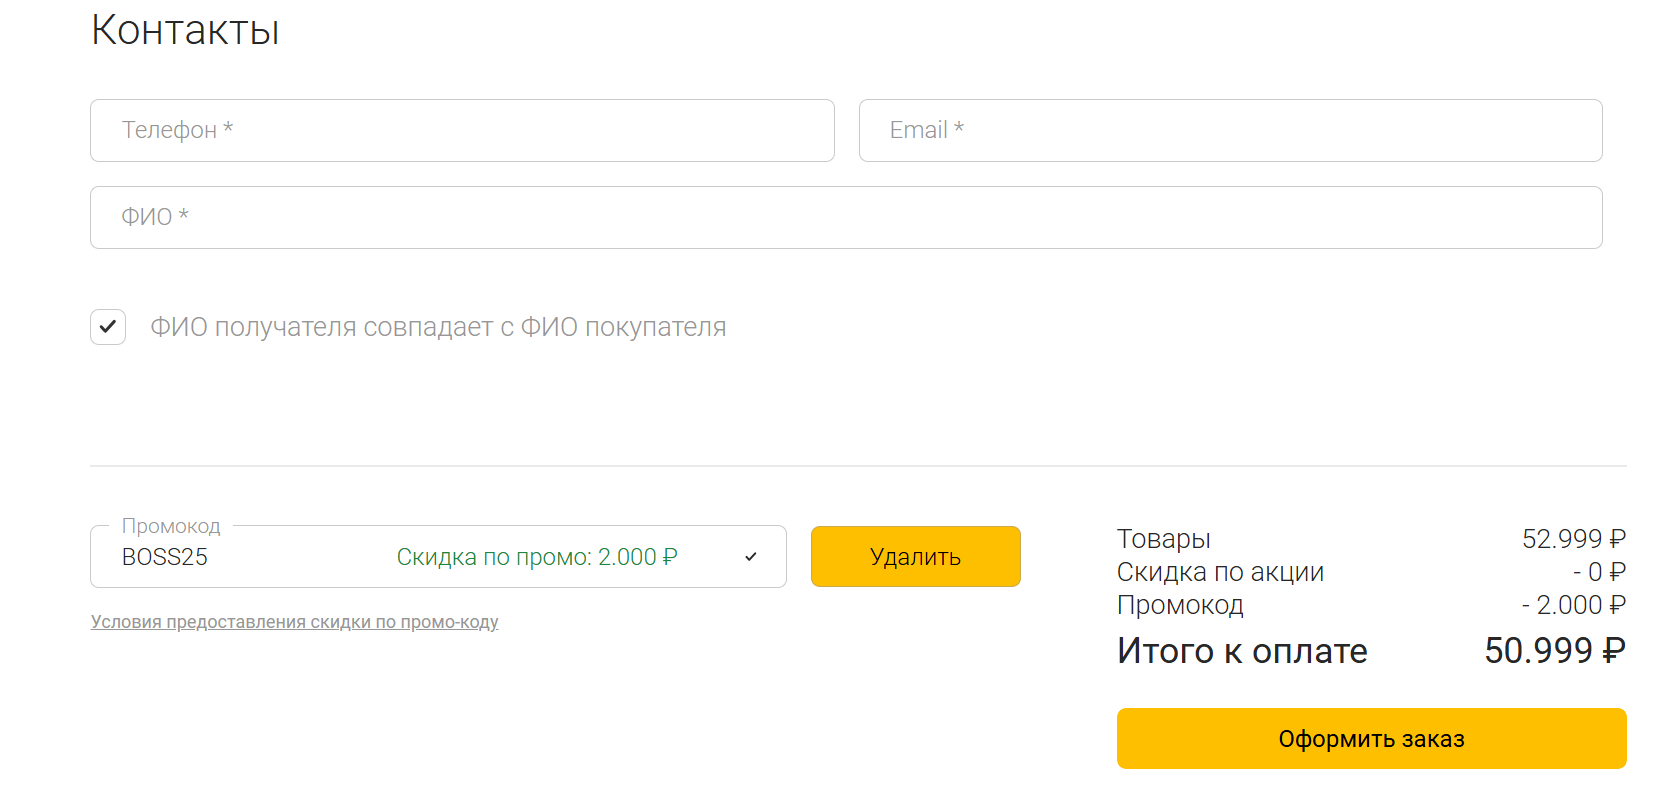1680x785 pixels.
Task: Click the Телефон input field
Action: pyautogui.click(x=462, y=130)
